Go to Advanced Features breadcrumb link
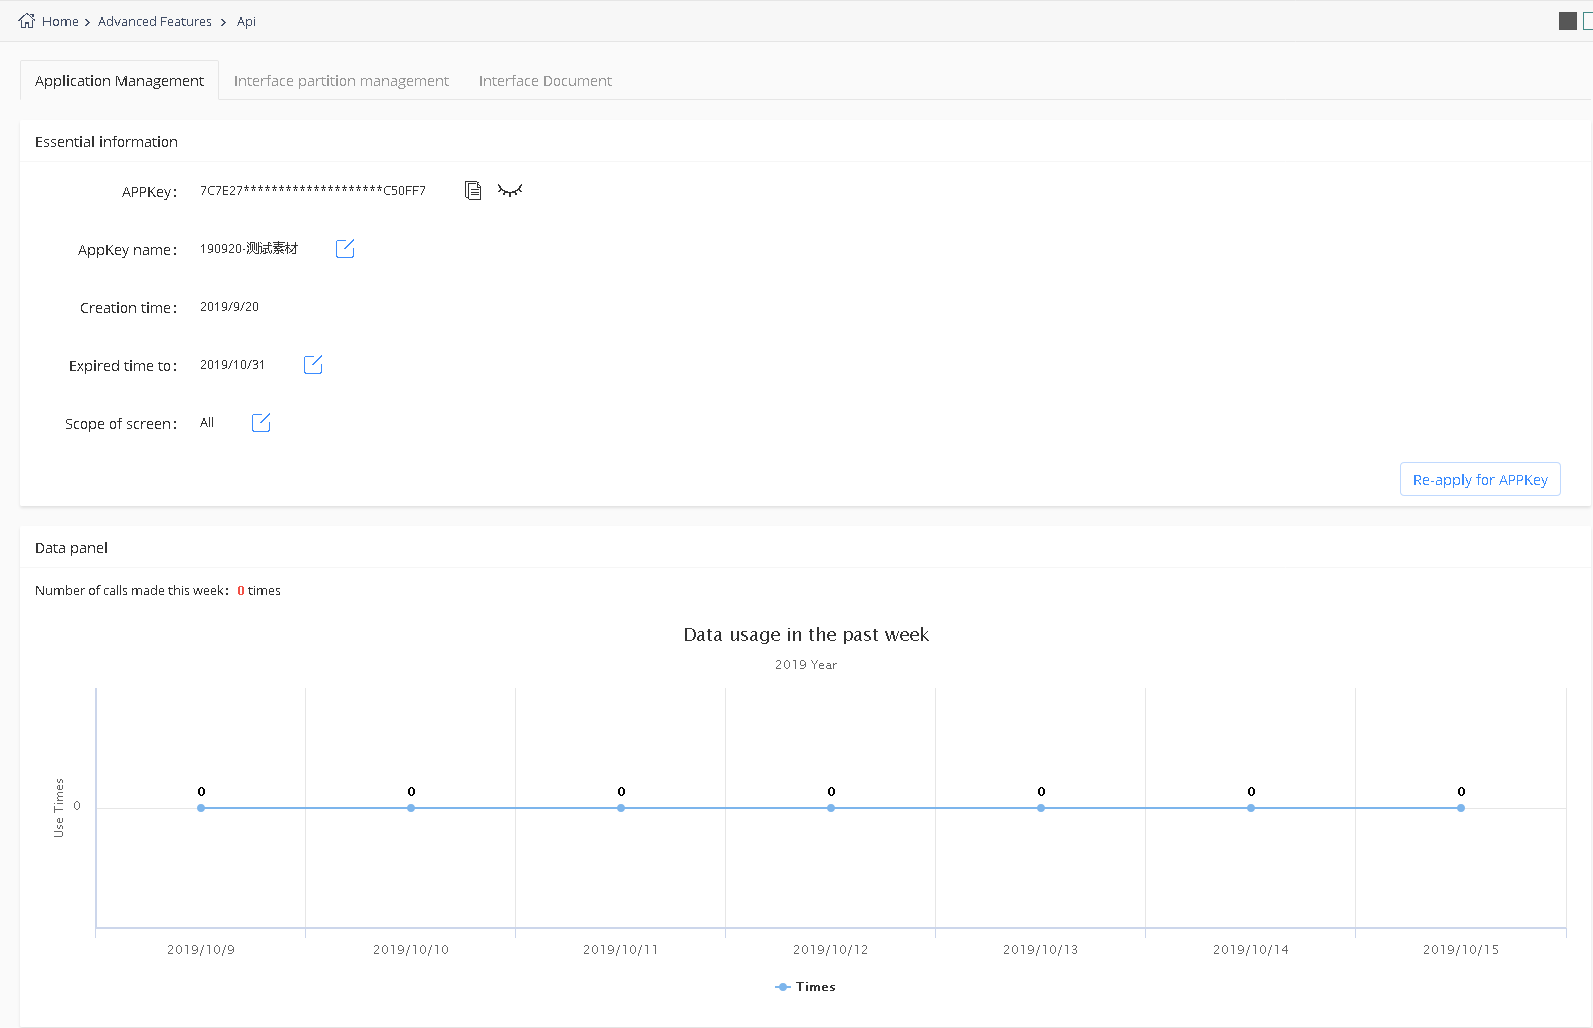The image size is (1593, 1028). point(155,21)
